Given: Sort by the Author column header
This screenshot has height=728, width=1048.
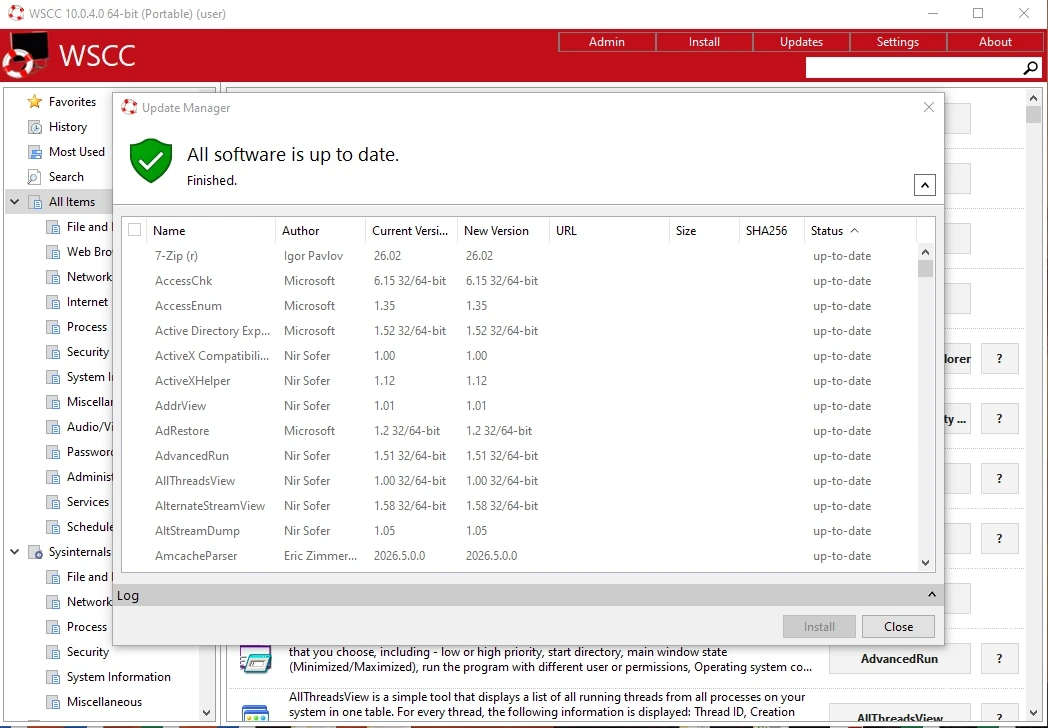Looking at the screenshot, I should (x=320, y=231).
